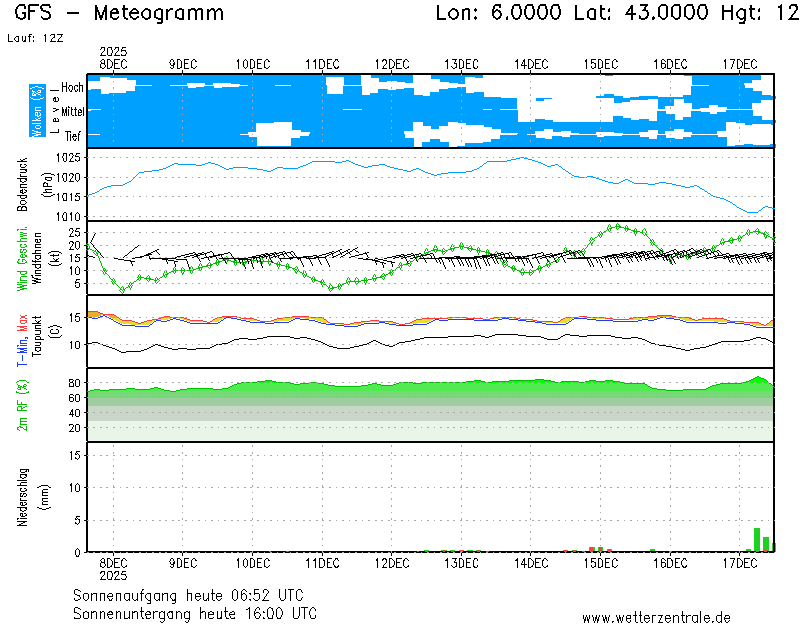Click the Bodendruck axis label
800x625 pixels.
(x=22, y=183)
